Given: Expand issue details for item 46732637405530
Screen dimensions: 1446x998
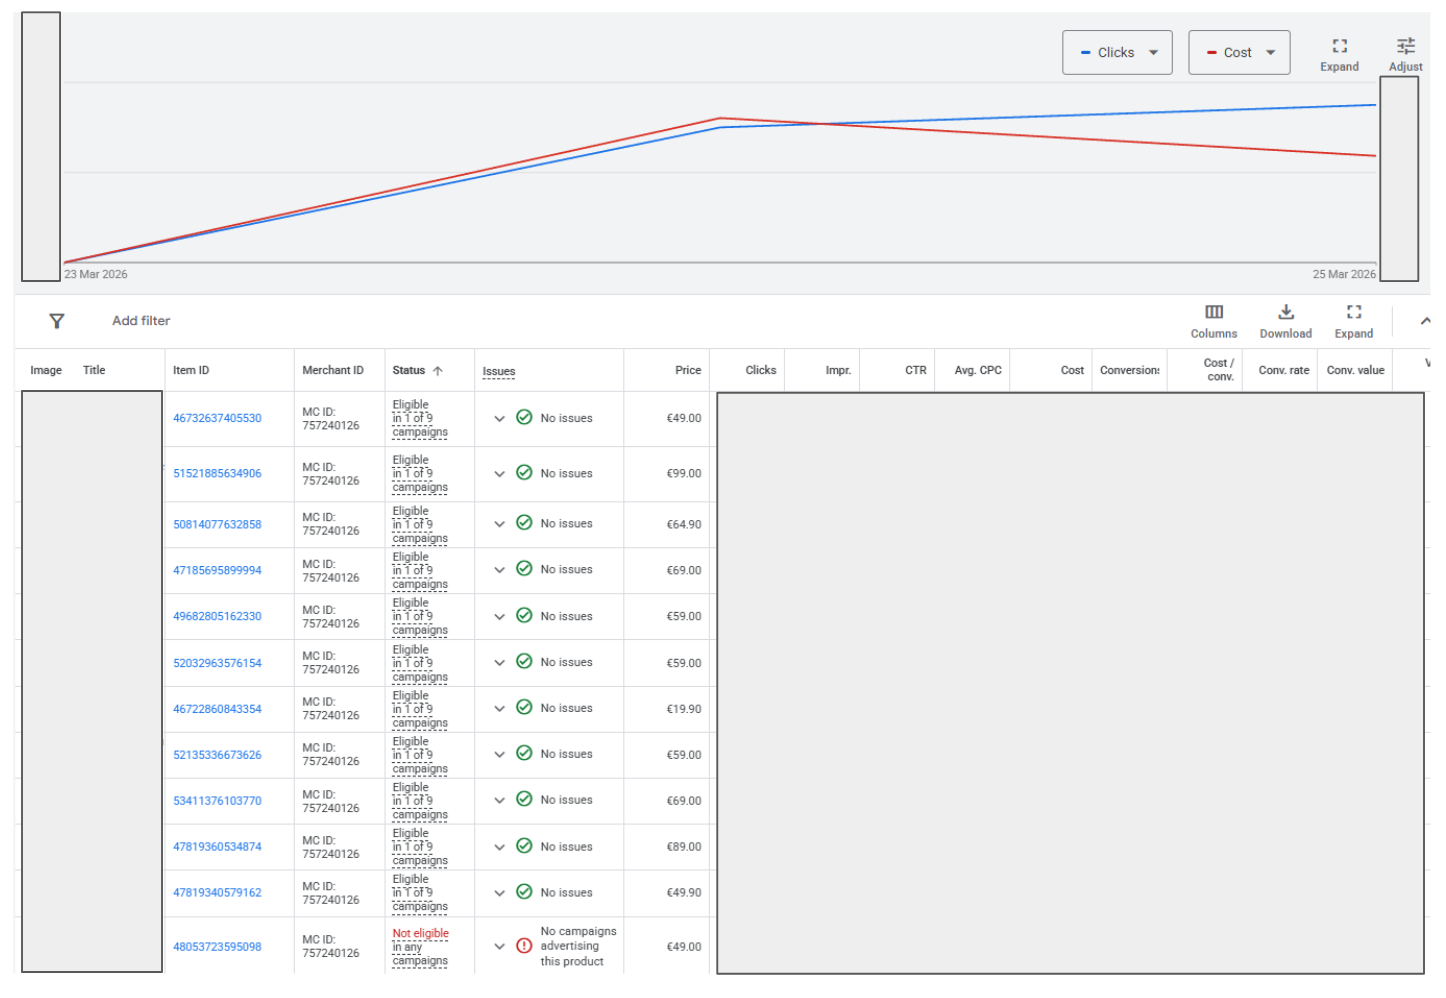Looking at the screenshot, I should (x=499, y=418).
